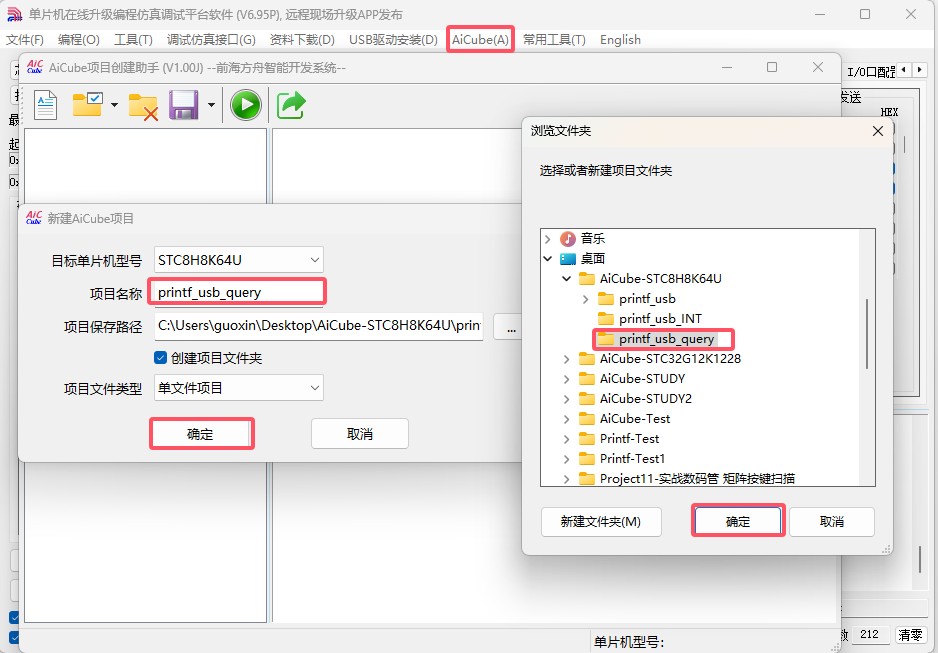Open the 项目文件类型 单文件项目 dropdown
The image size is (938, 653).
[x=239, y=388]
